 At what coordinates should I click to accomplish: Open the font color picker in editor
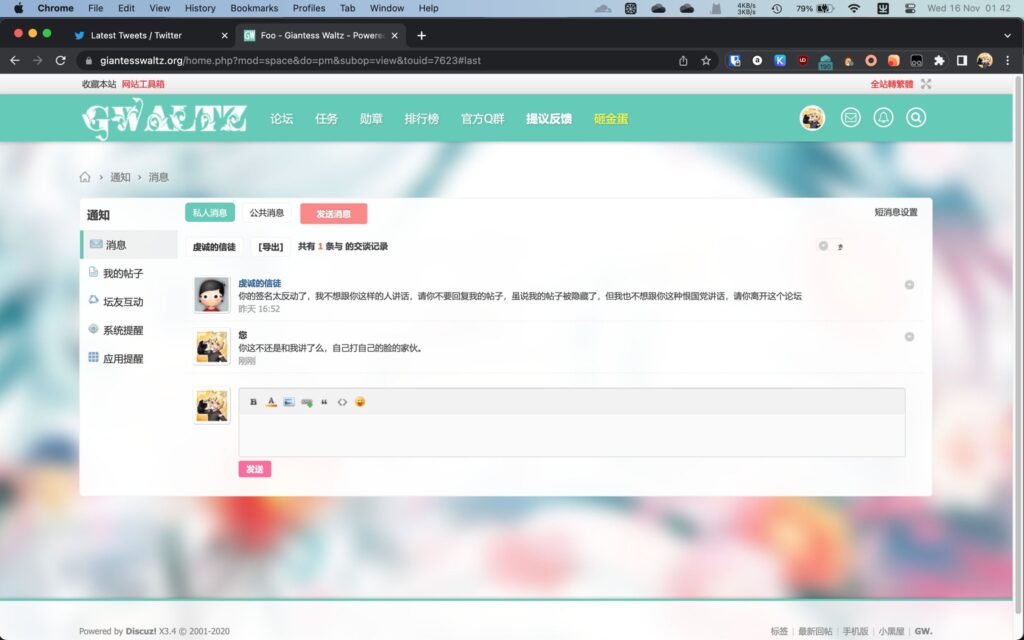(x=271, y=402)
